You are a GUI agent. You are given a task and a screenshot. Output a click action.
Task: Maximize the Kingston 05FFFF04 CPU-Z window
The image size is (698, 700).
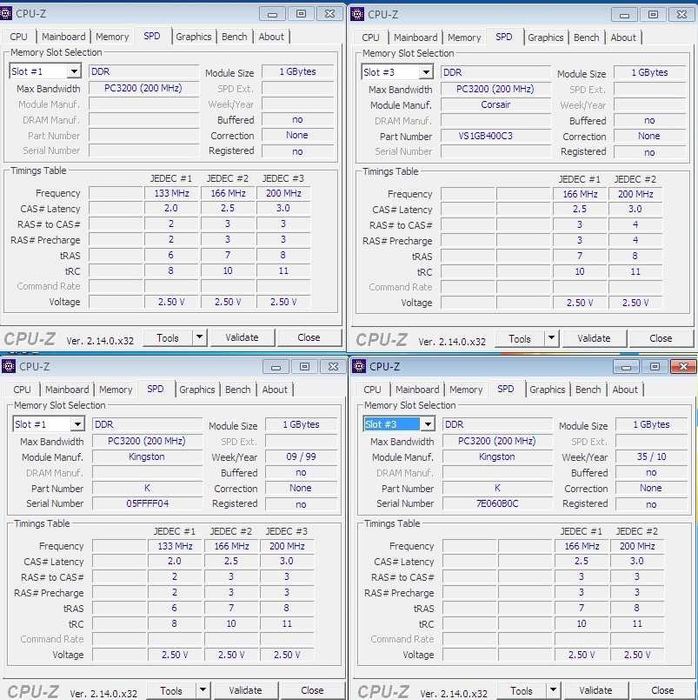click(x=305, y=367)
